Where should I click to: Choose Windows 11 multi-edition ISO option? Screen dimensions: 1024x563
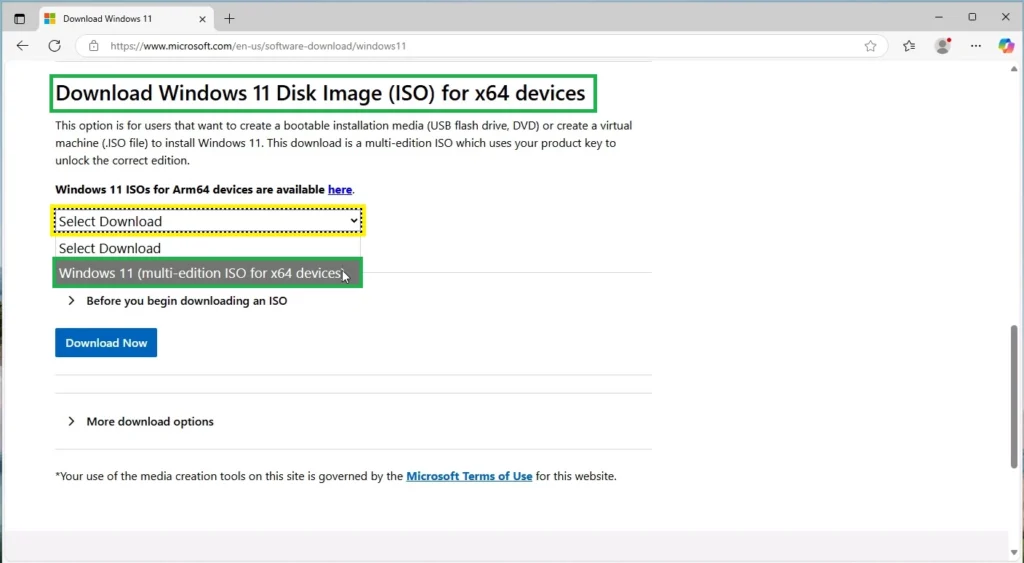point(208,273)
